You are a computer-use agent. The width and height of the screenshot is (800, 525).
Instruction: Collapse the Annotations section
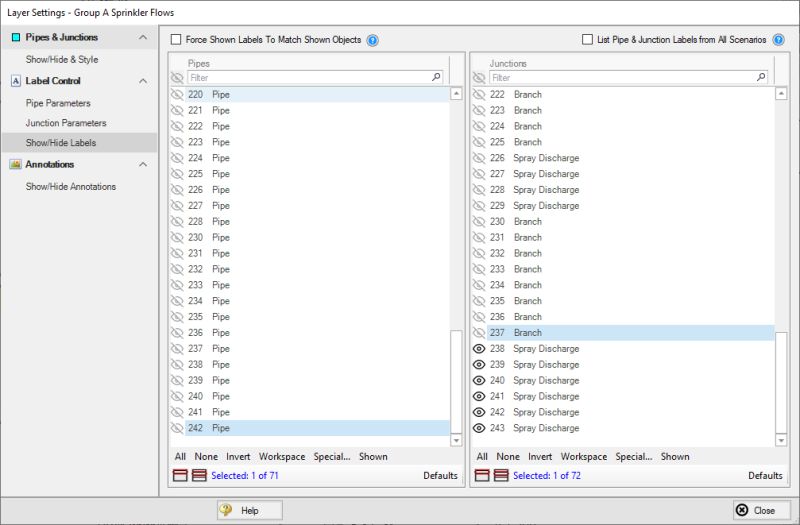pos(143,164)
